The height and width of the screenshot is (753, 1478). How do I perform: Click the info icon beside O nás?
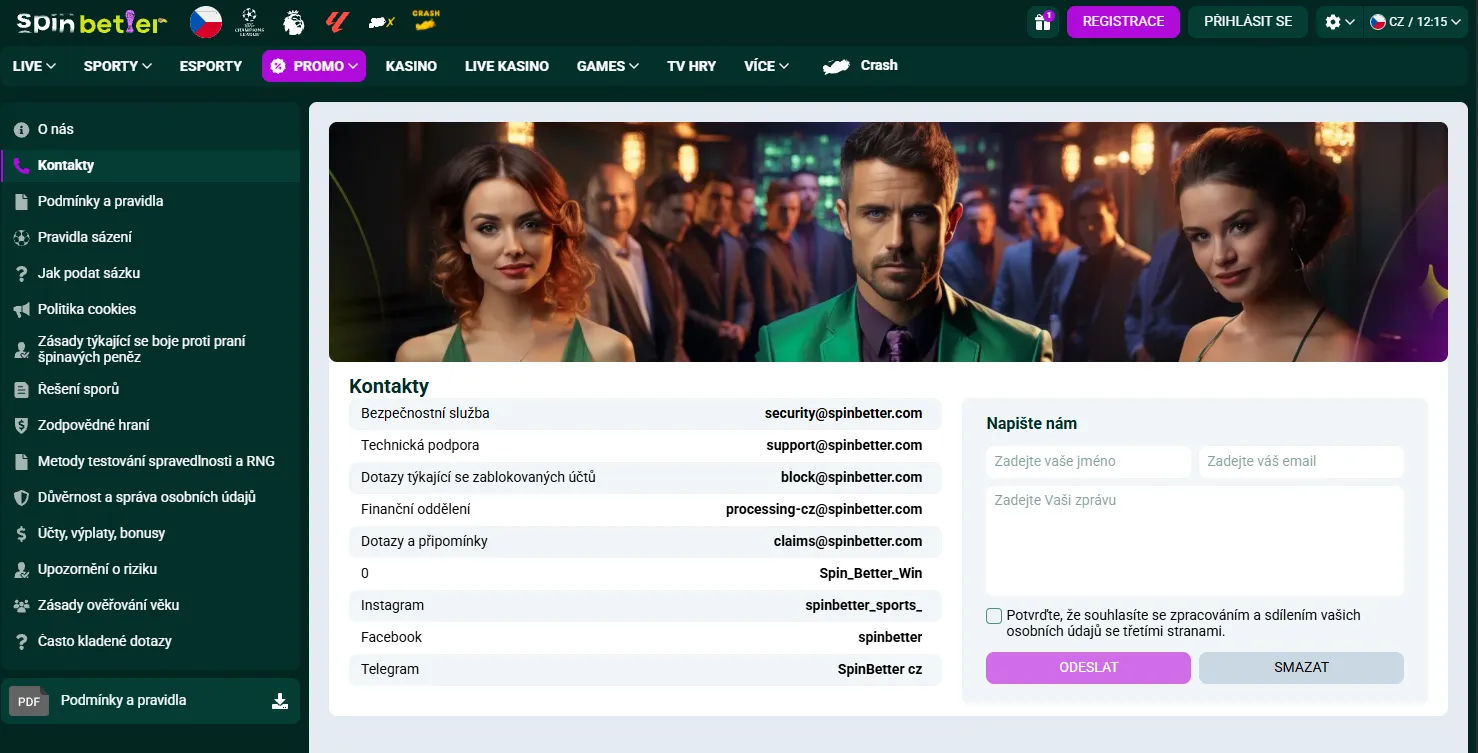click(21, 129)
